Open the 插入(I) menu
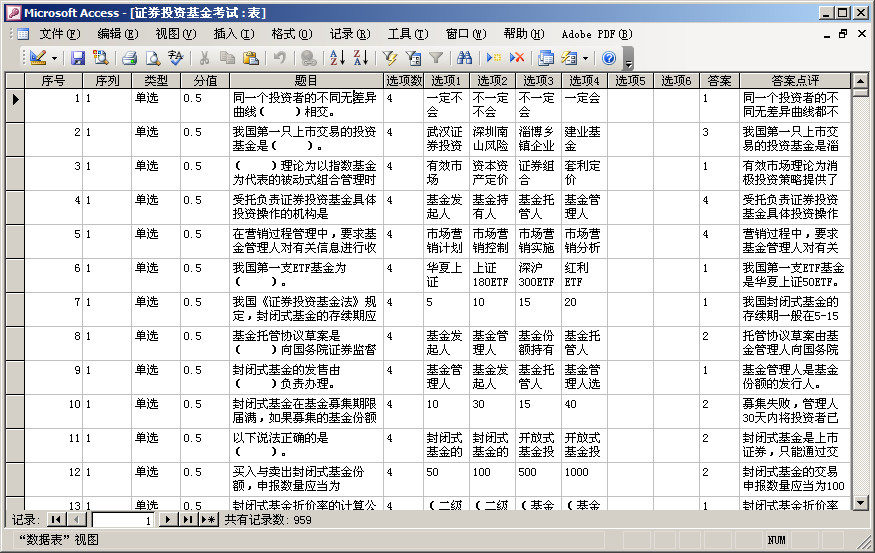Viewport: 875px width, 553px height. [234, 34]
